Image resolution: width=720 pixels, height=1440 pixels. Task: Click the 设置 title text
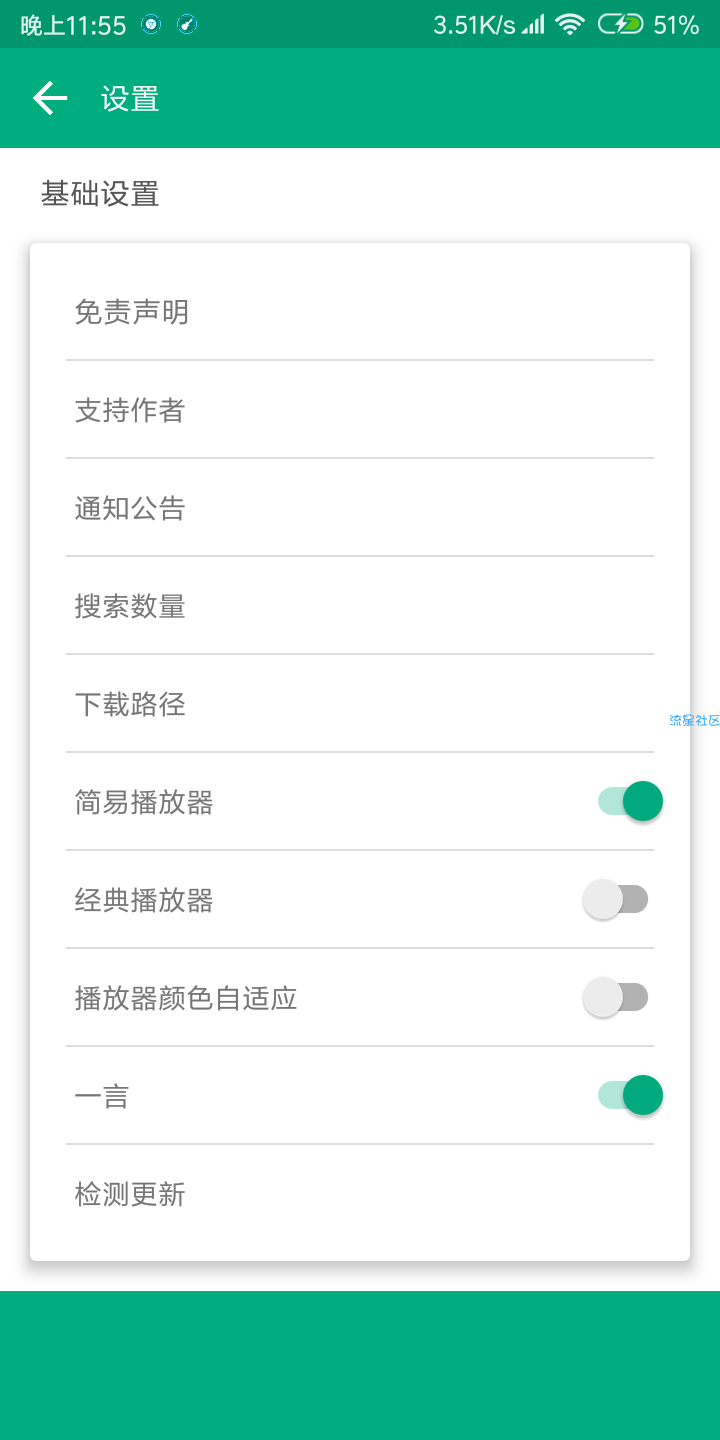coord(130,99)
